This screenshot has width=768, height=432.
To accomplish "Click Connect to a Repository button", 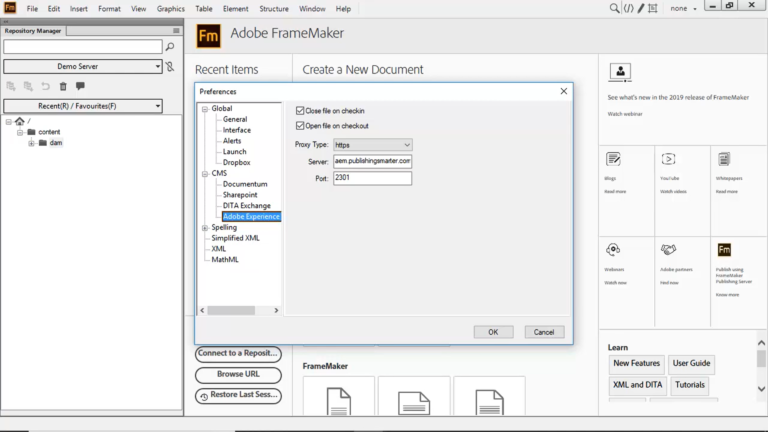I will (238, 354).
